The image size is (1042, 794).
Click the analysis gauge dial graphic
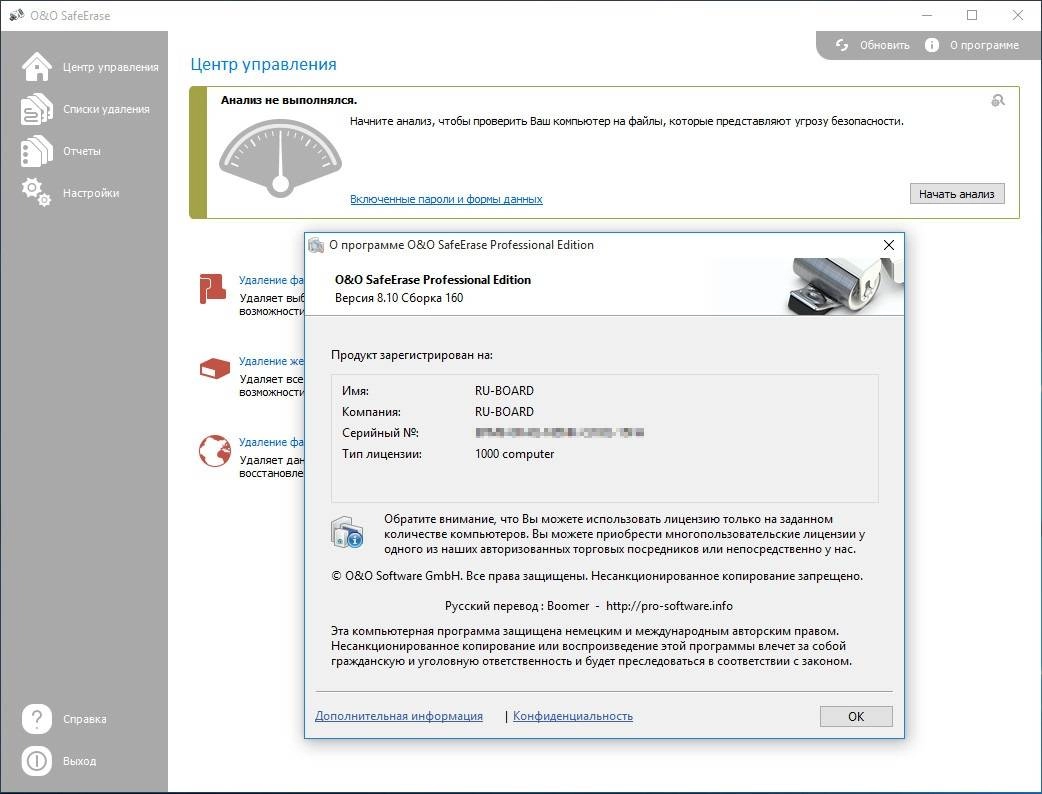(x=280, y=158)
